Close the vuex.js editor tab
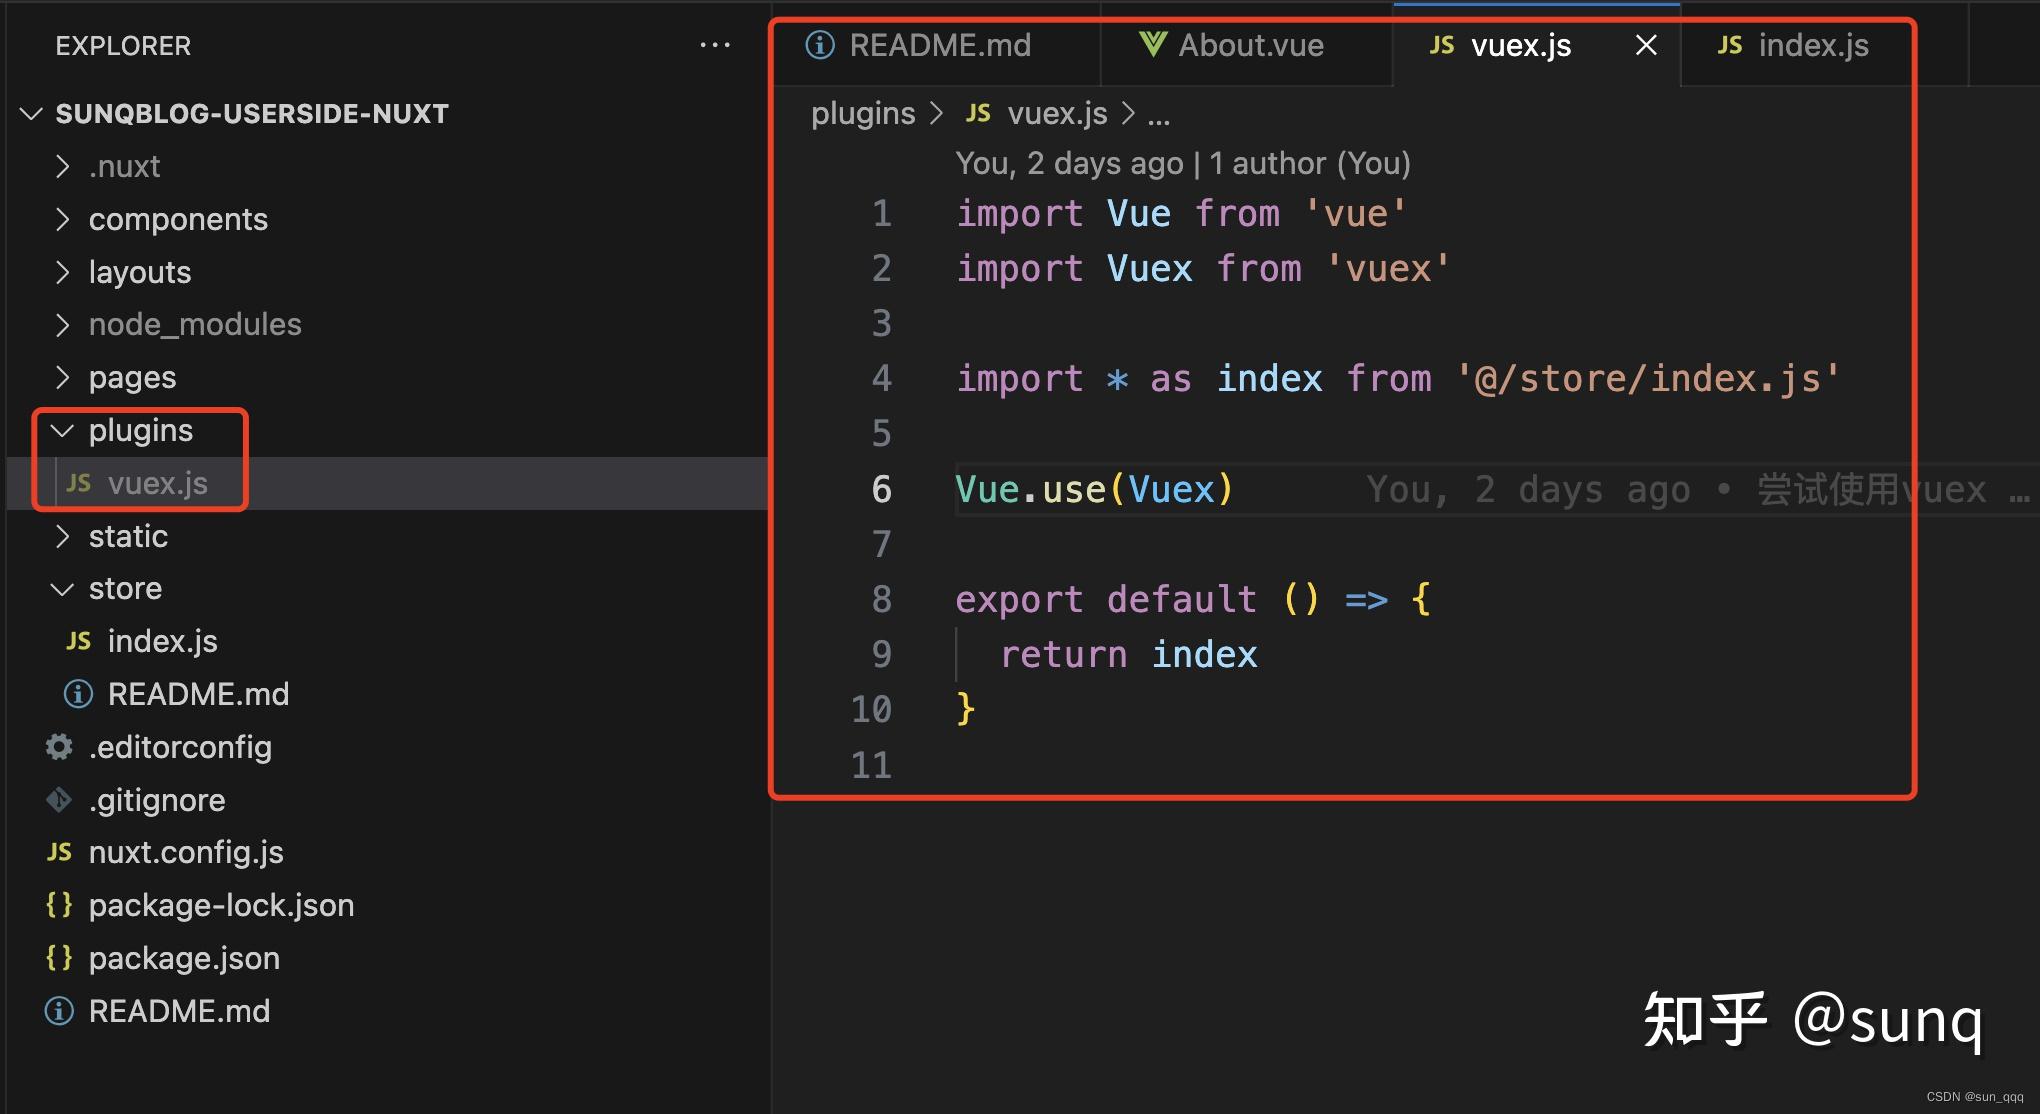Screen dimensions: 2040x1114 [1646, 45]
